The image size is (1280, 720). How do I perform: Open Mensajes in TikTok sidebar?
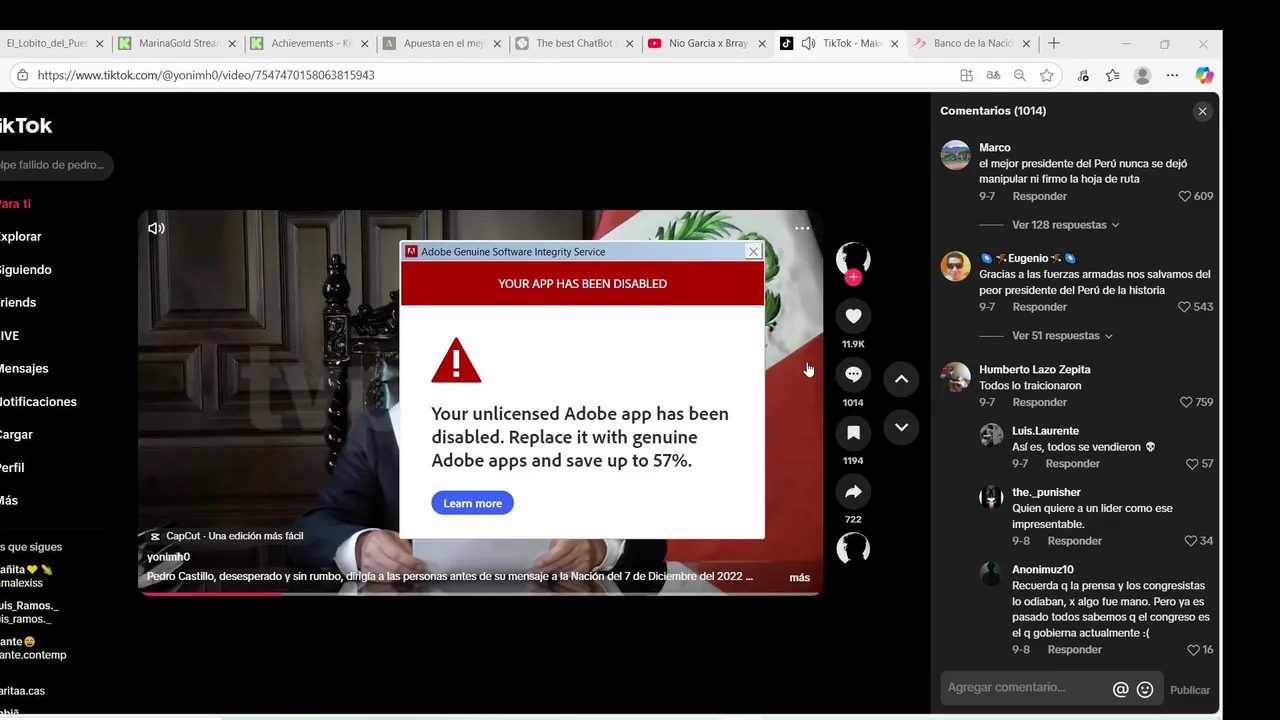point(24,369)
